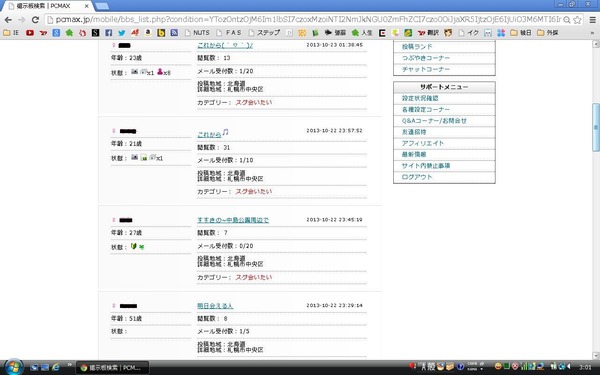Viewport: 600px width, 375px height.
Task: Reload the page with the refresh icon
Action: pyautogui.click(x=35, y=20)
